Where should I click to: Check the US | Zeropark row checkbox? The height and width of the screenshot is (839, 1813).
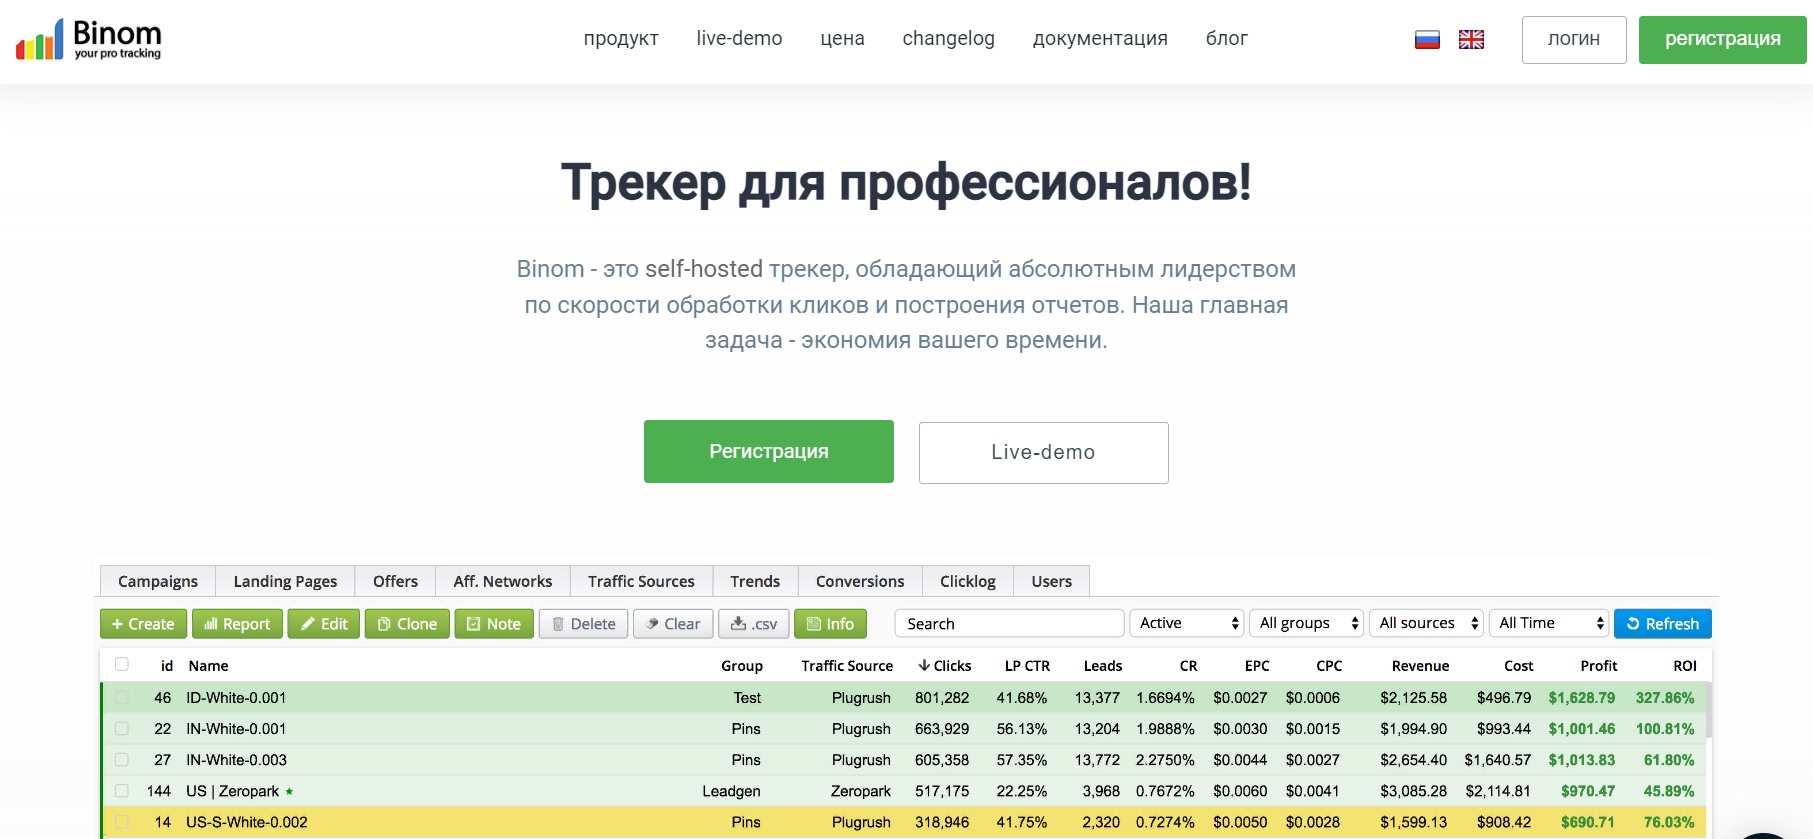[122, 790]
